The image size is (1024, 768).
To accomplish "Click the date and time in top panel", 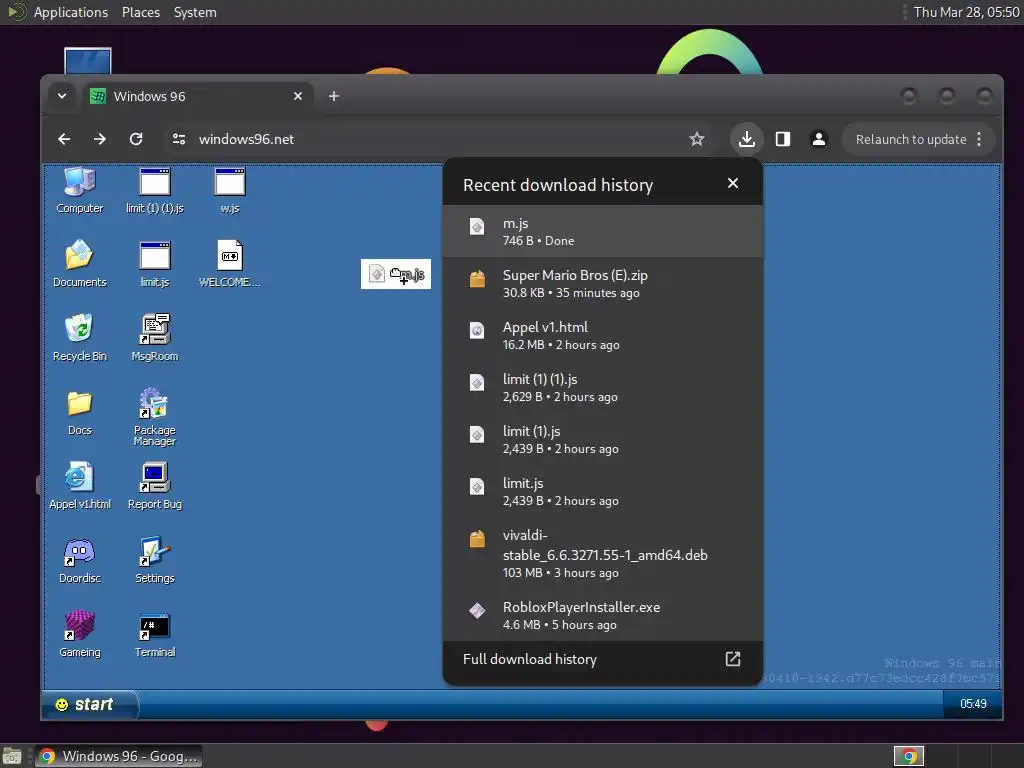I will pyautogui.click(x=966, y=12).
